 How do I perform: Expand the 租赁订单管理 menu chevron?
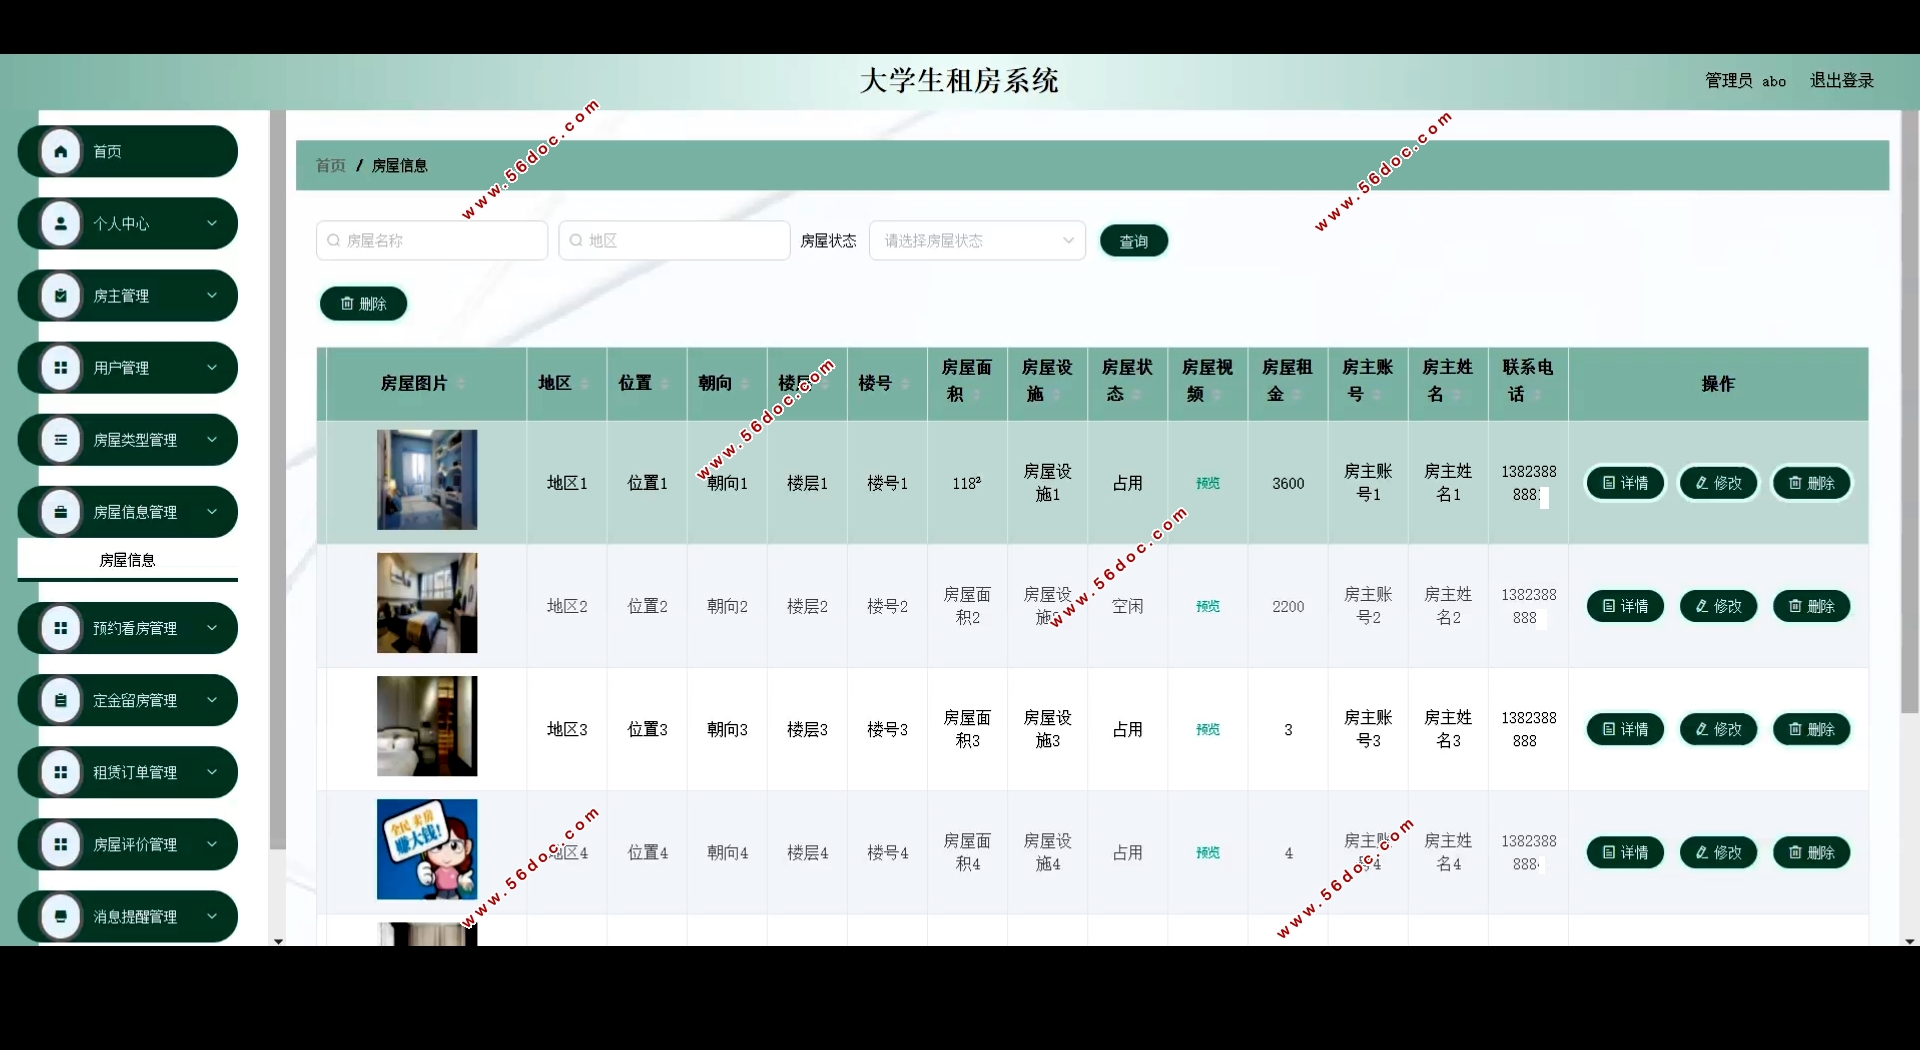coord(212,772)
